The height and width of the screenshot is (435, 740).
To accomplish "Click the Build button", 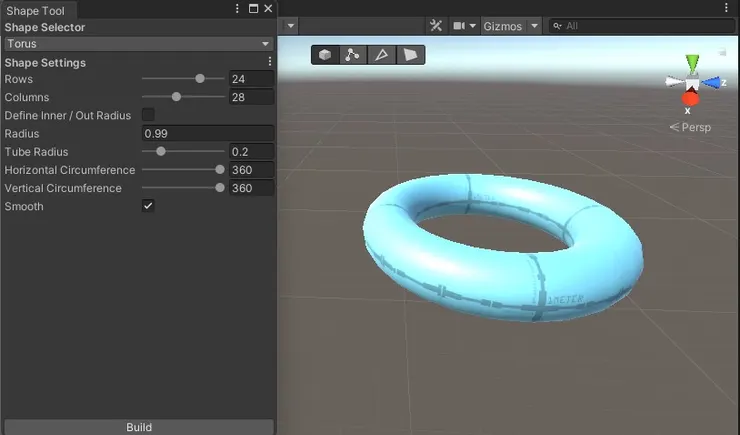I will (139, 427).
